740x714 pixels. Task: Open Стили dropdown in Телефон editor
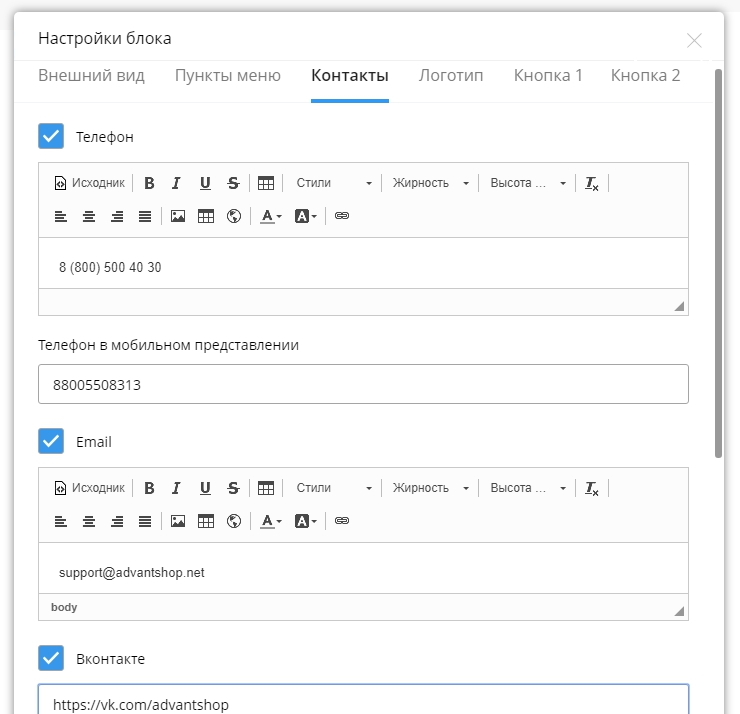point(333,183)
